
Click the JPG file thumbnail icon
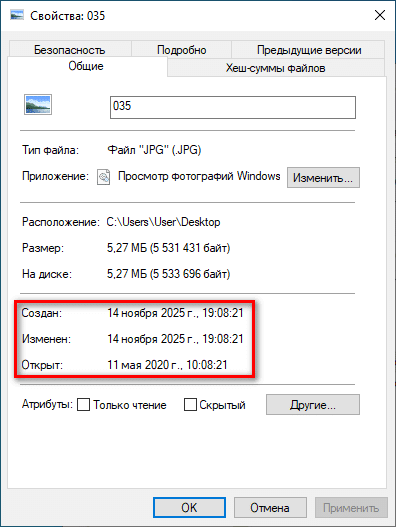coord(38,105)
